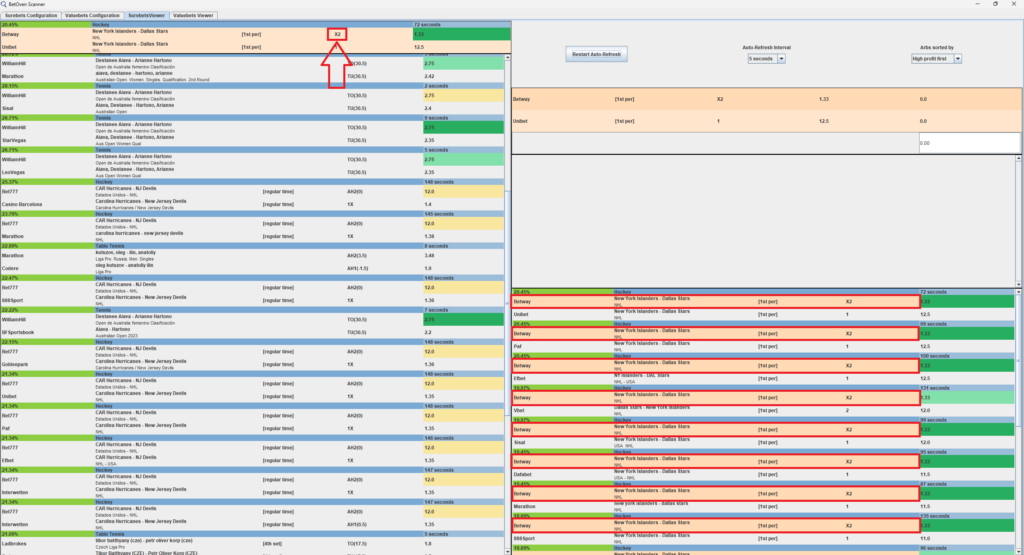Click the 21.09% Table Tennis surebet header
This screenshot has height=555, width=1024.
coord(253,534)
